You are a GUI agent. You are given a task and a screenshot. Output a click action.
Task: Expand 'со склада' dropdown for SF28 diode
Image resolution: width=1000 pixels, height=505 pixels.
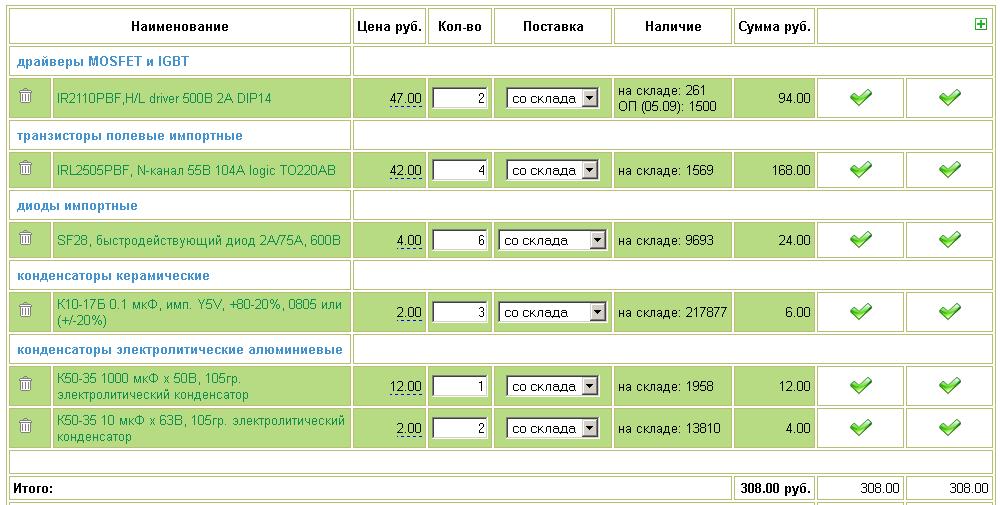tap(552, 240)
